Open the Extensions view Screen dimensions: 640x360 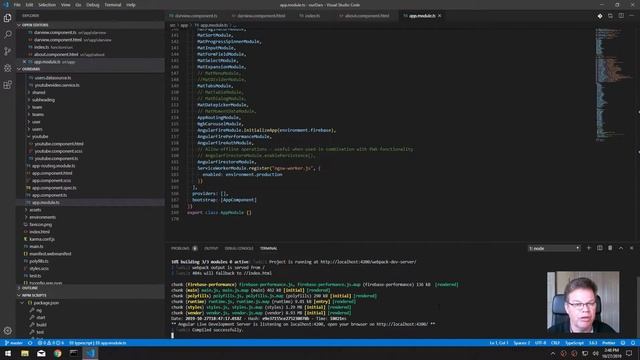pyautogui.click(x=8, y=85)
